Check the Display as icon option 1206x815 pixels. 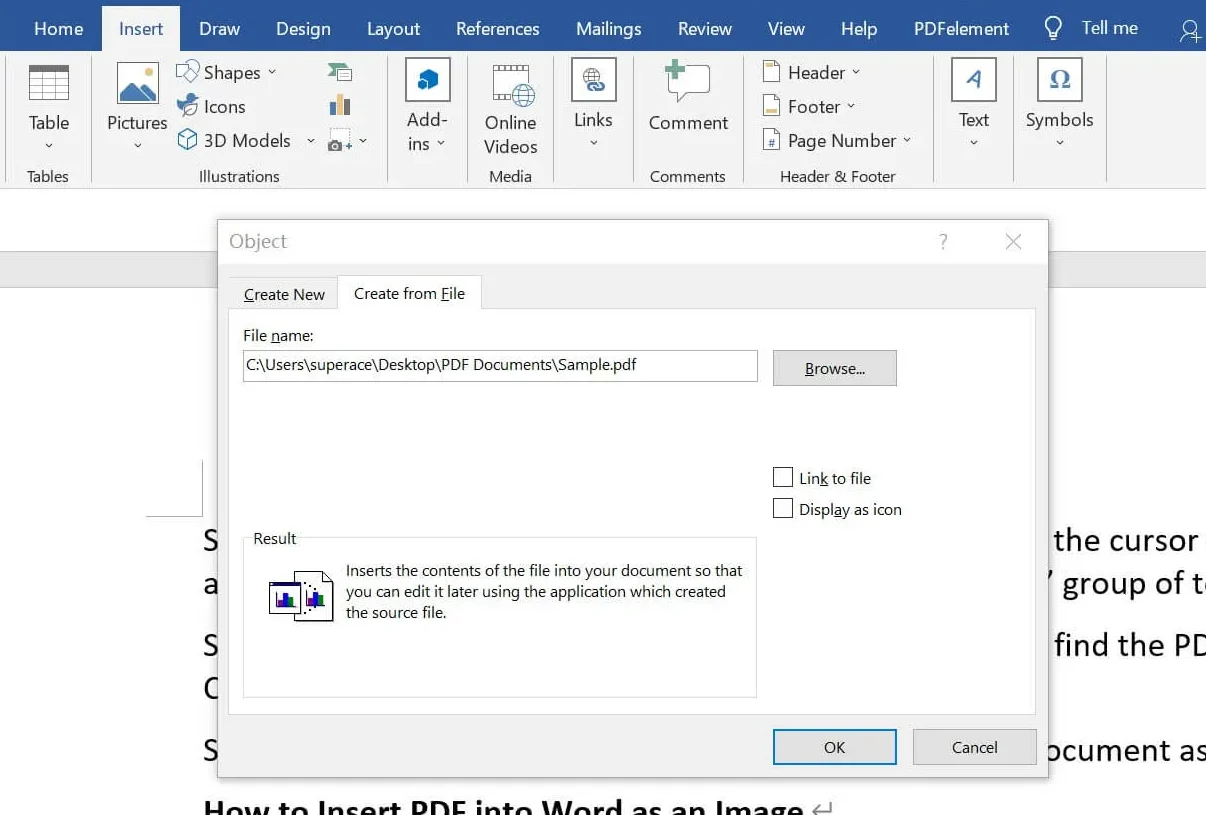click(783, 509)
